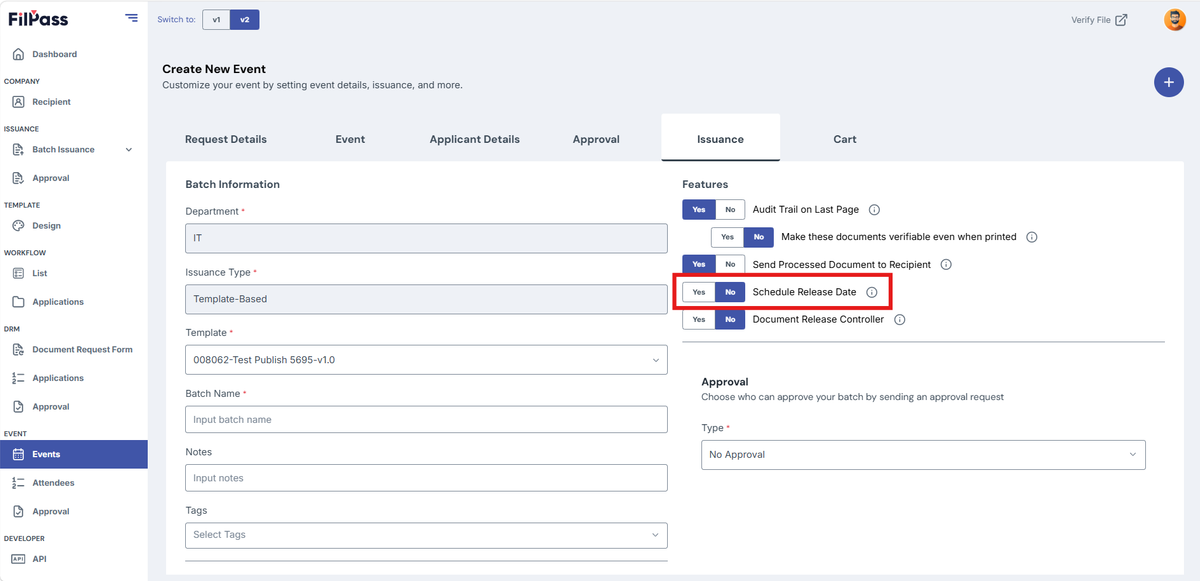1200x581 pixels.
Task: Open the Design palette icon
Action: 18,226
